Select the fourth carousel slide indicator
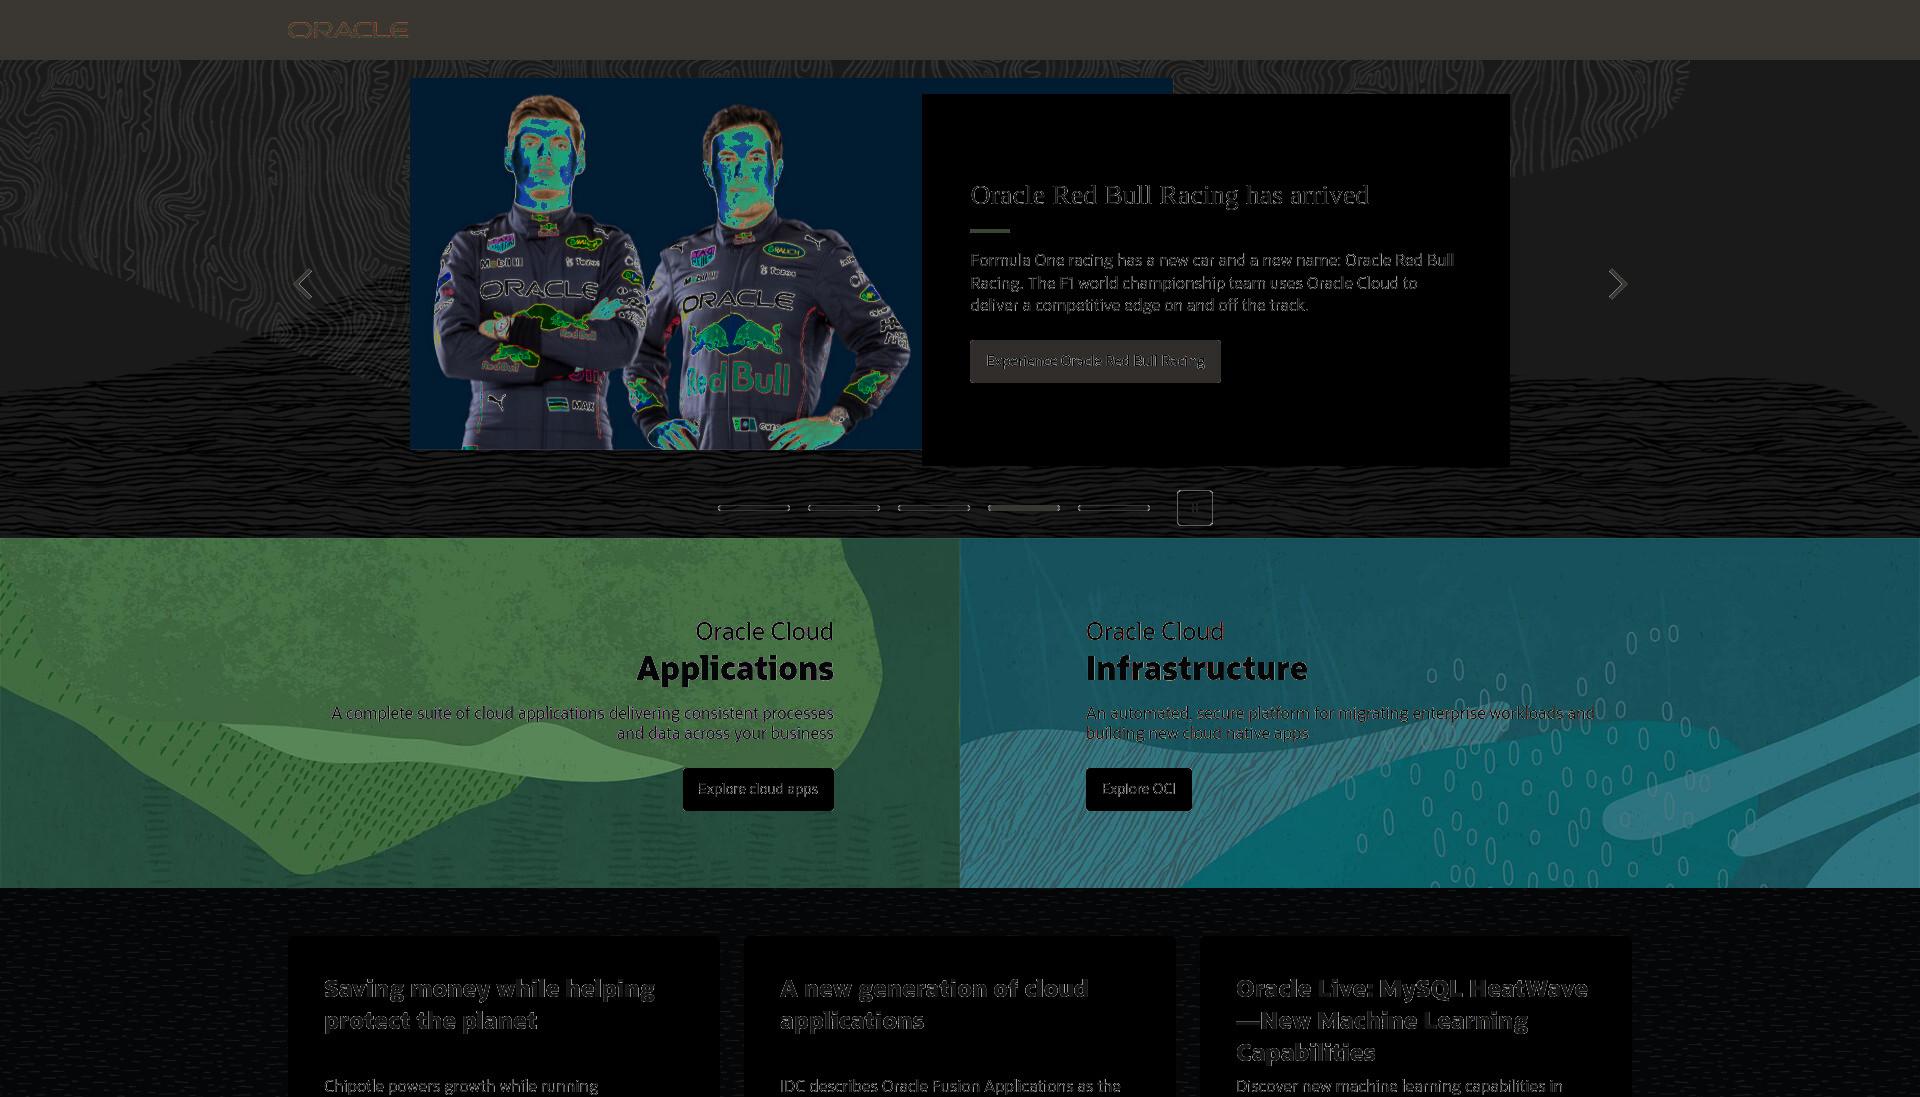 1024,508
